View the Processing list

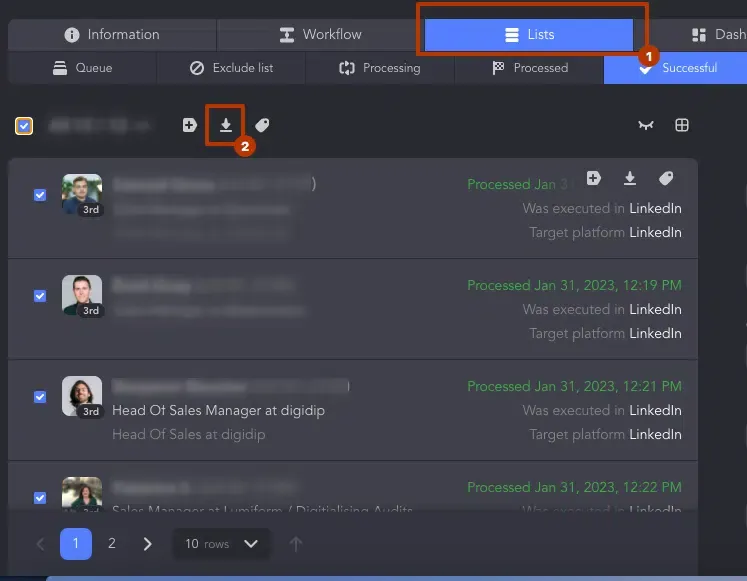point(380,68)
